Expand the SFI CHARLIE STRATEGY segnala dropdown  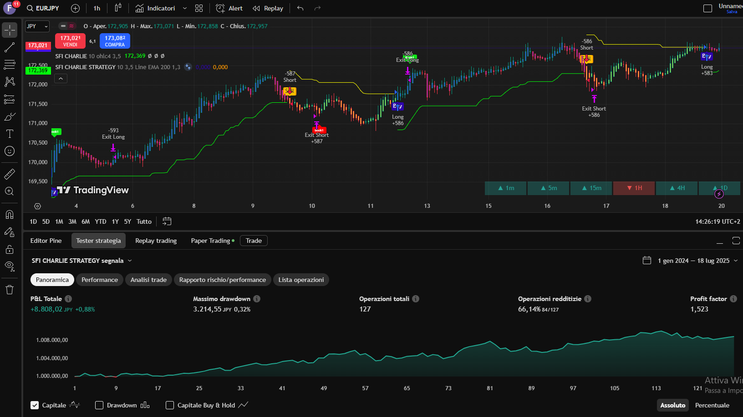pos(82,261)
